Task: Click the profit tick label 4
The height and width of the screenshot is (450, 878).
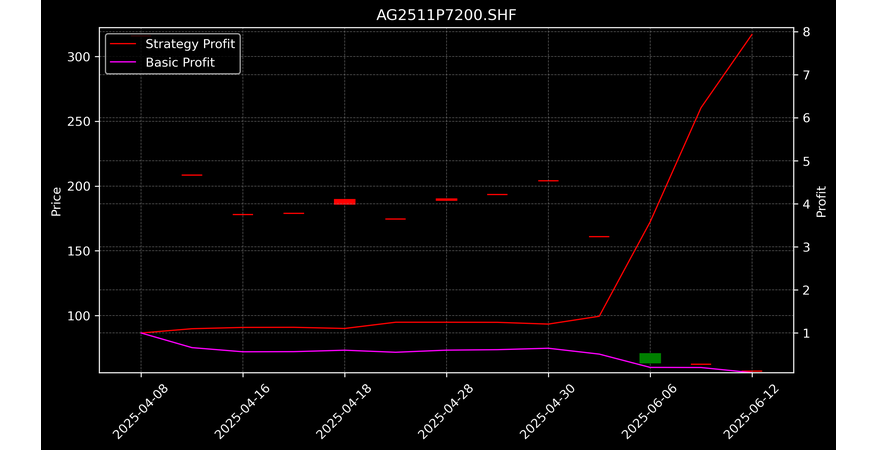Action: click(x=806, y=204)
